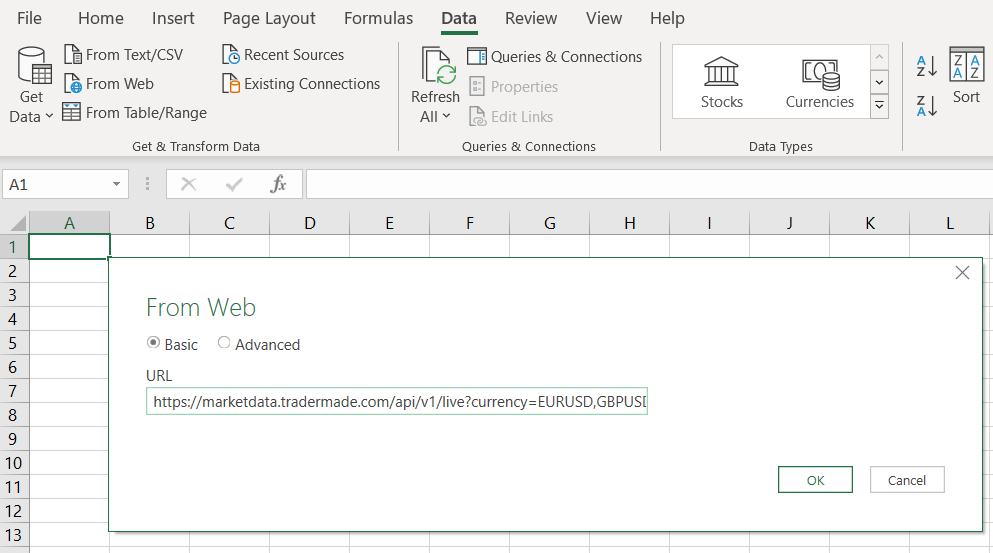
Task: Select cell A1
Action: click(69, 246)
